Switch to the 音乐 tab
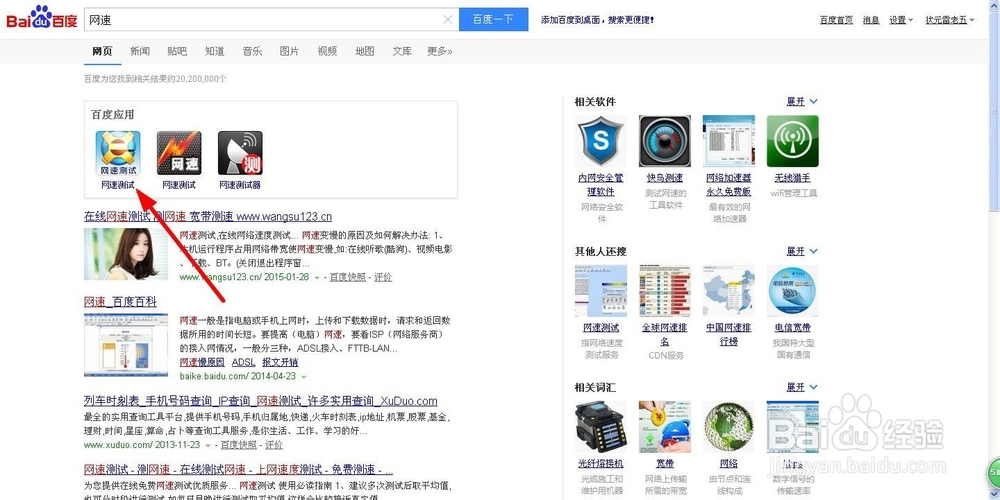 253,51
